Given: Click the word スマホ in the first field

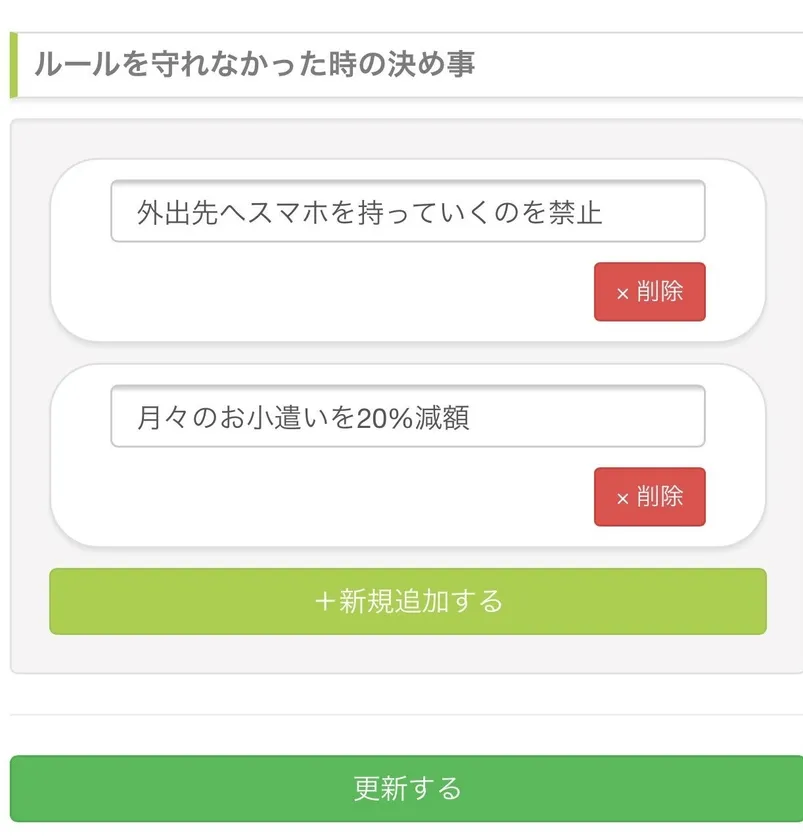Looking at the screenshot, I should click(x=288, y=213).
